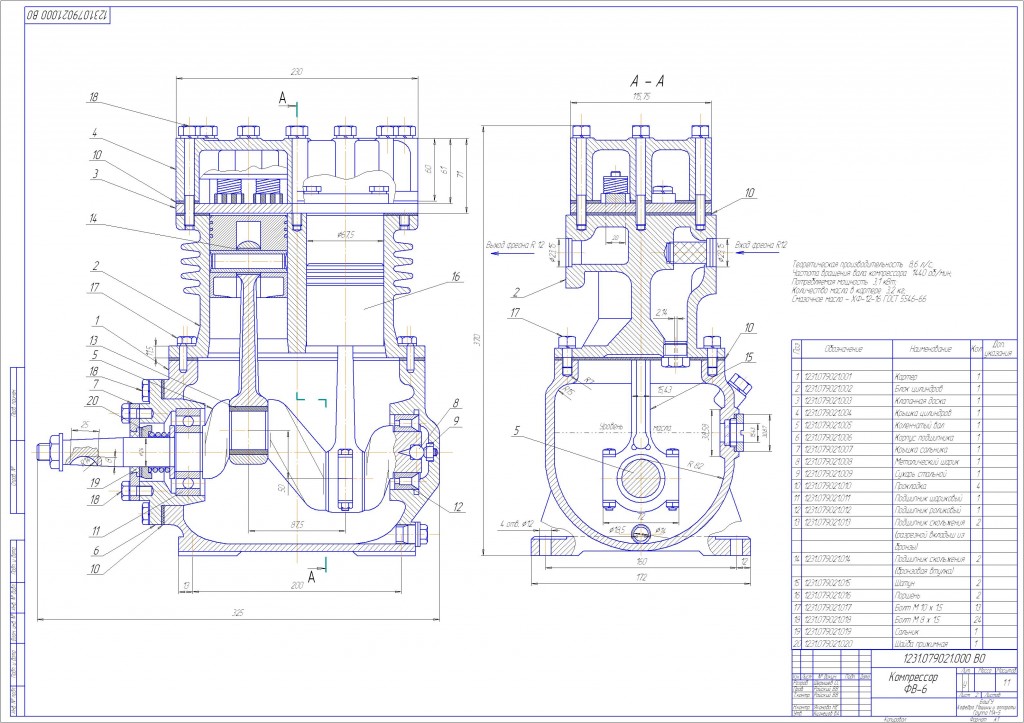
Task: Click the table header "Наименование"
Action: tap(930, 349)
